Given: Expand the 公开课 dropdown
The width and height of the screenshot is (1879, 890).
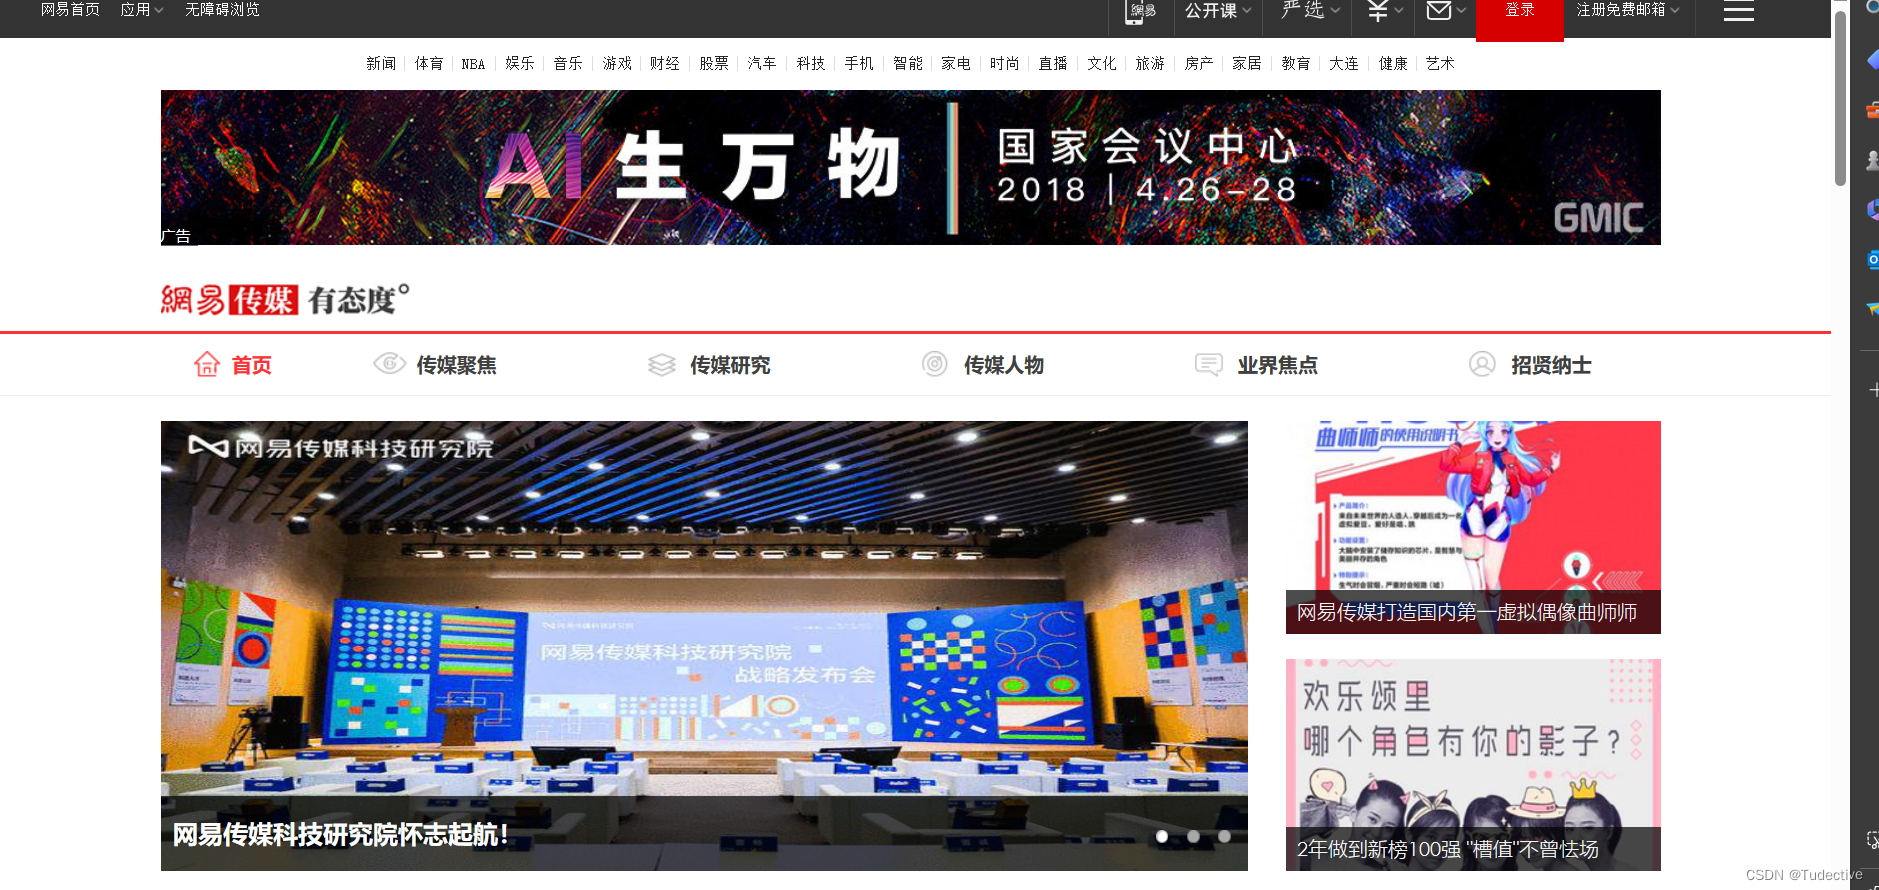Looking at the screenshot, I should tap(1218, 11).
